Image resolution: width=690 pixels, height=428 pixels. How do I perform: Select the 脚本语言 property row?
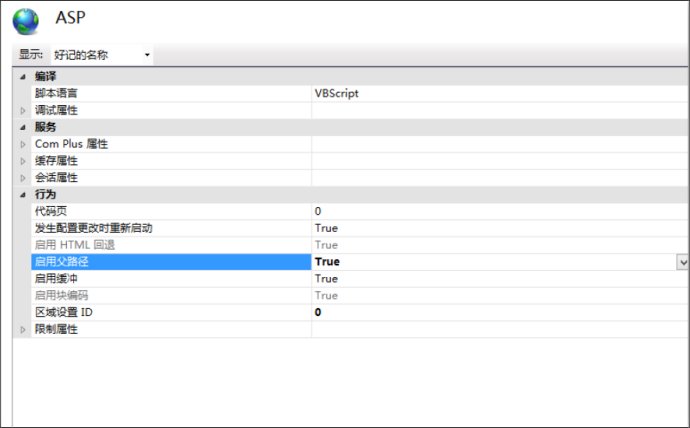56,93
